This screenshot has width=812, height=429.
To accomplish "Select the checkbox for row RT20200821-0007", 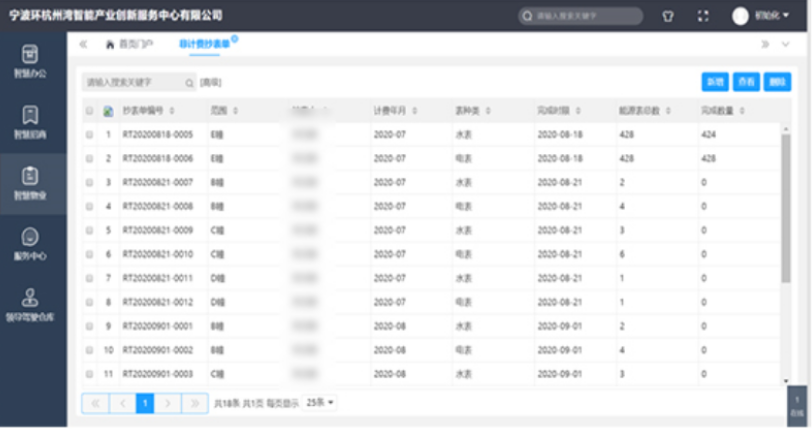I will coord(90,182).
